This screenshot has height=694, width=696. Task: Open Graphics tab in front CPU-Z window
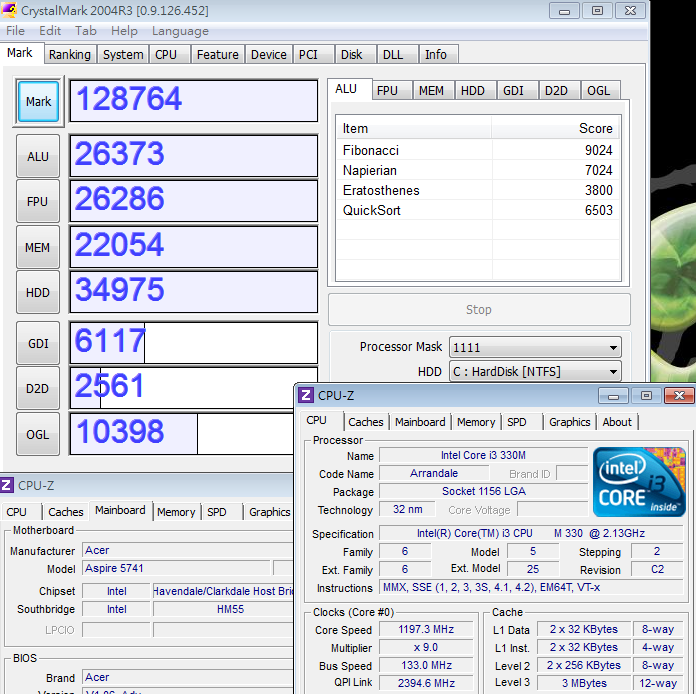(569, 422)
